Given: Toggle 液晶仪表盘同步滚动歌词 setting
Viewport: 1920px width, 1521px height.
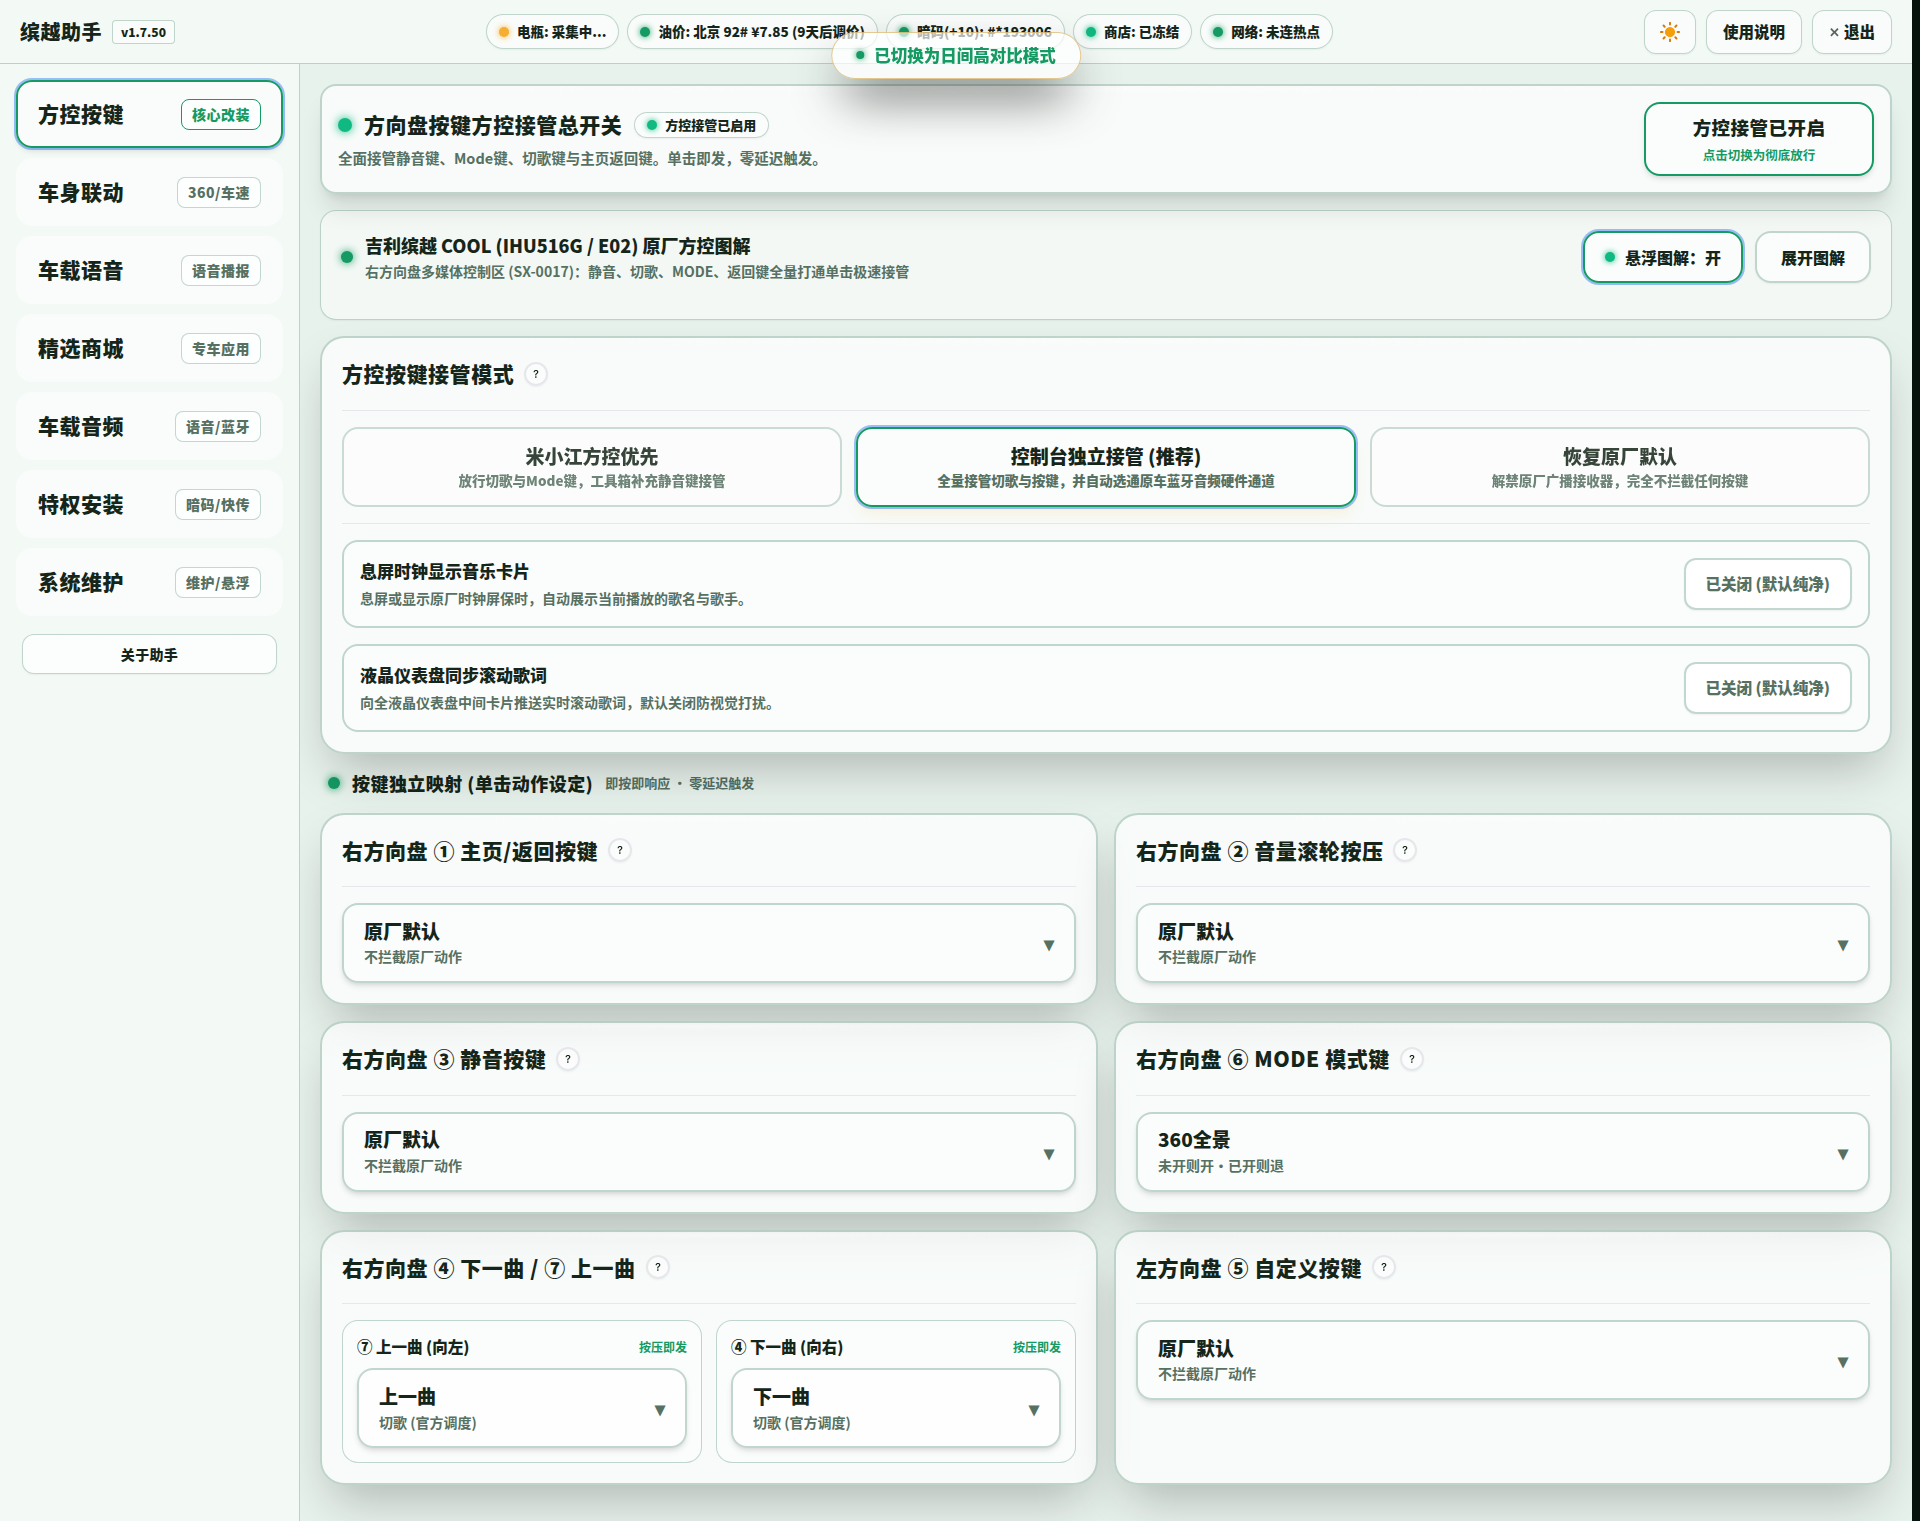Looking at the screenshot, I should (1767, 688).
